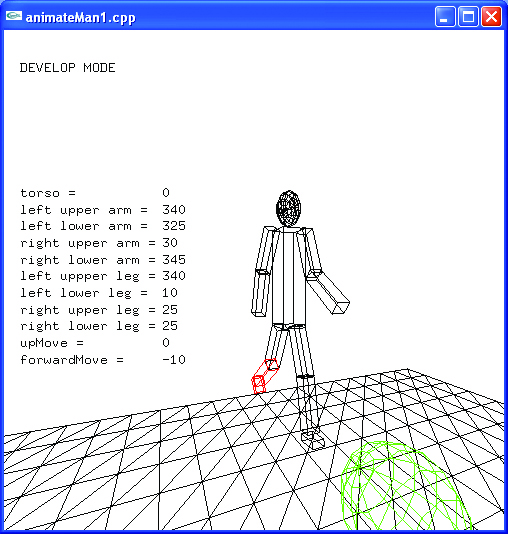Maximize the animateMan1.cpp window
This screenshot has width=508, height=534.
pos(468,16)
